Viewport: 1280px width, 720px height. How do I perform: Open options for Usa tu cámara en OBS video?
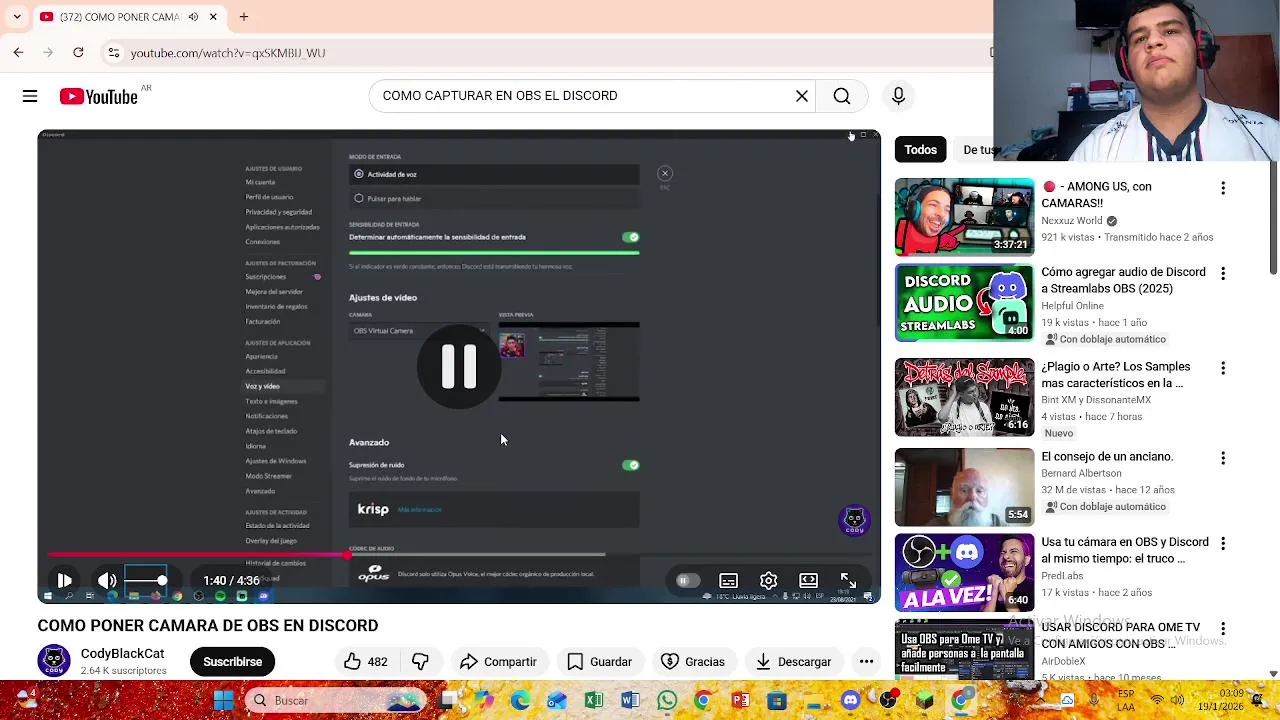tap(1223, 543)
